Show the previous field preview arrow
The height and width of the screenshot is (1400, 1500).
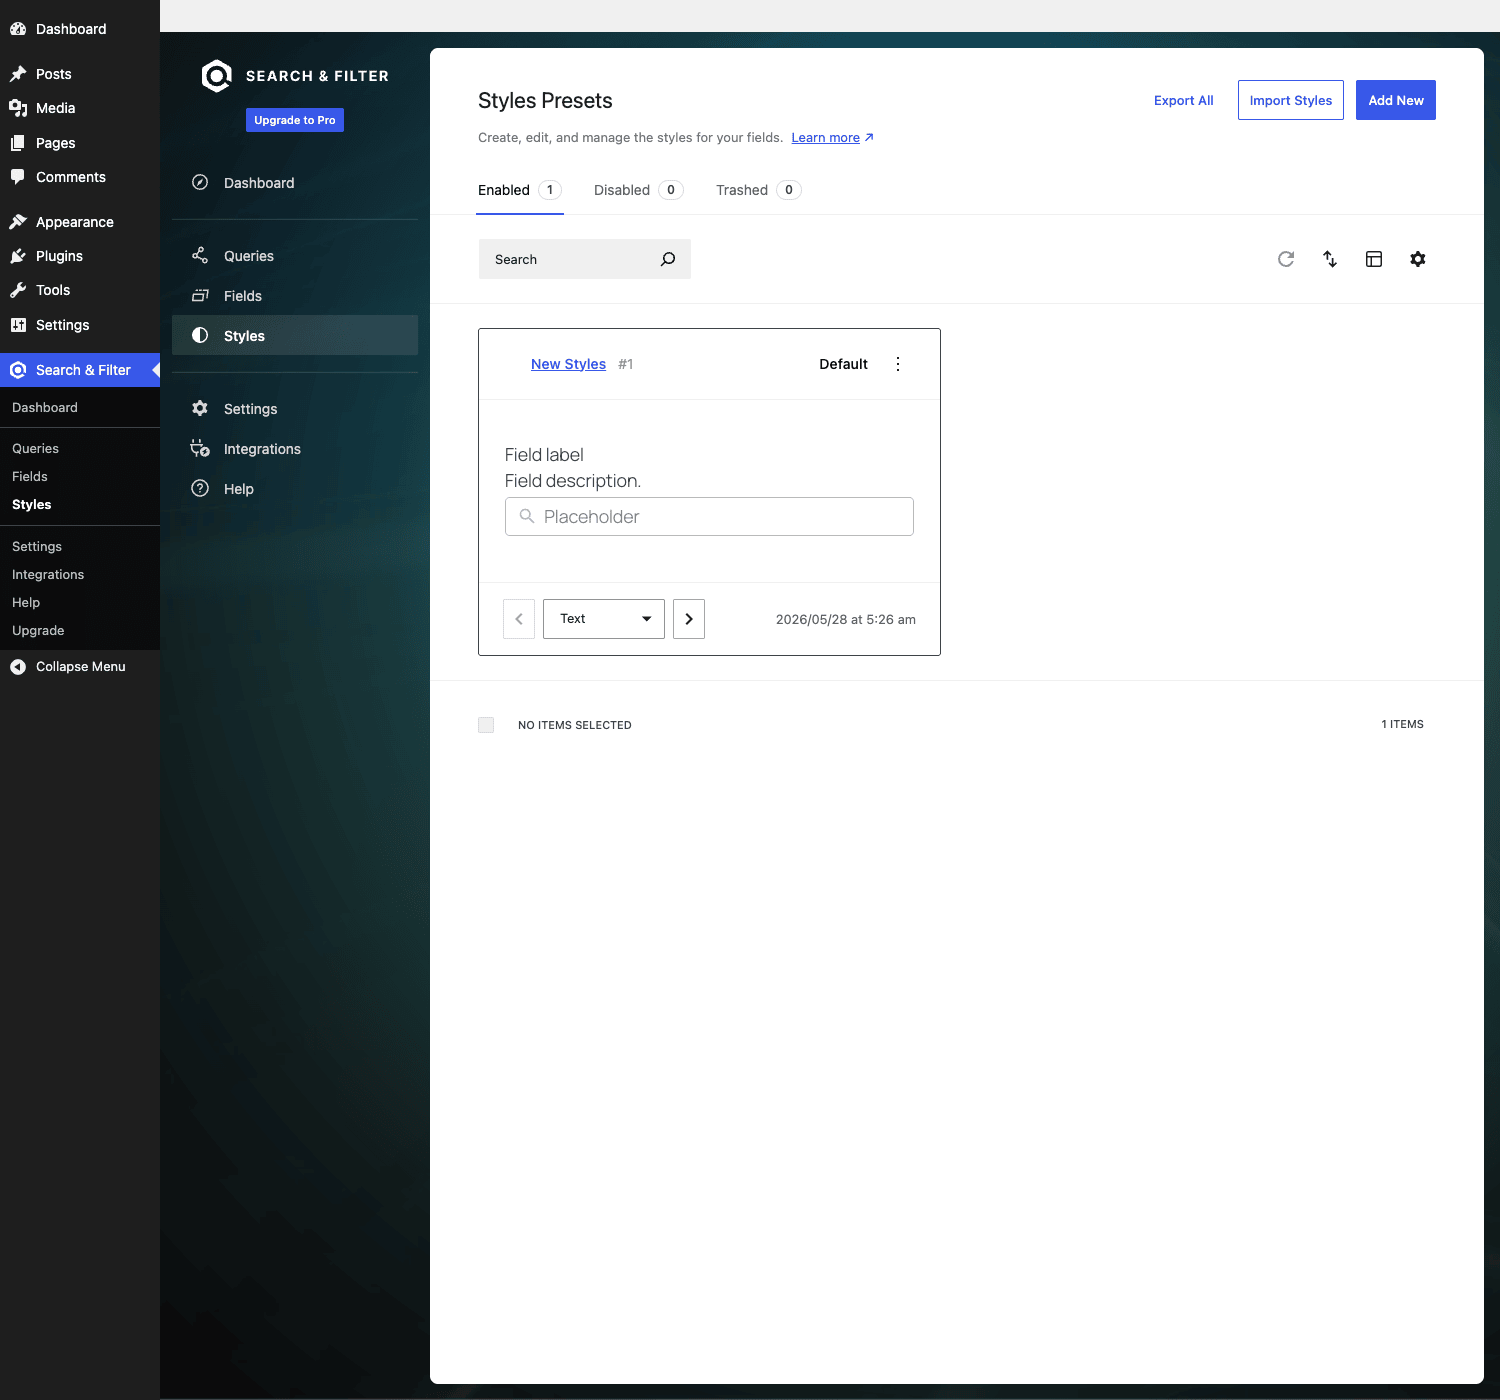coord(519,619)
